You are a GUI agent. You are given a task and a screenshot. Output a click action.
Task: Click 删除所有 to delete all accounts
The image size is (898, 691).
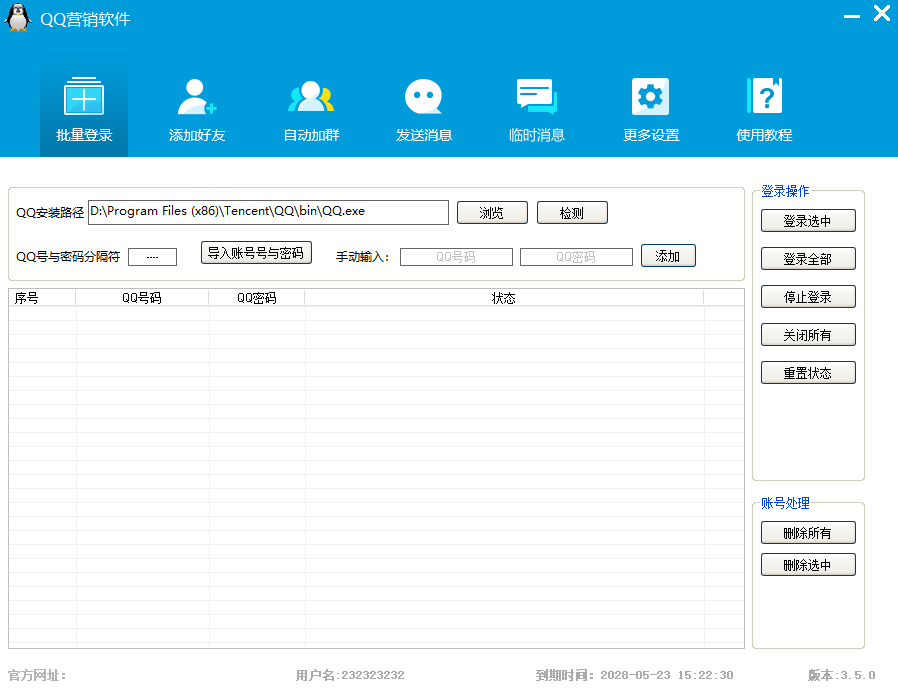(808, 533)
